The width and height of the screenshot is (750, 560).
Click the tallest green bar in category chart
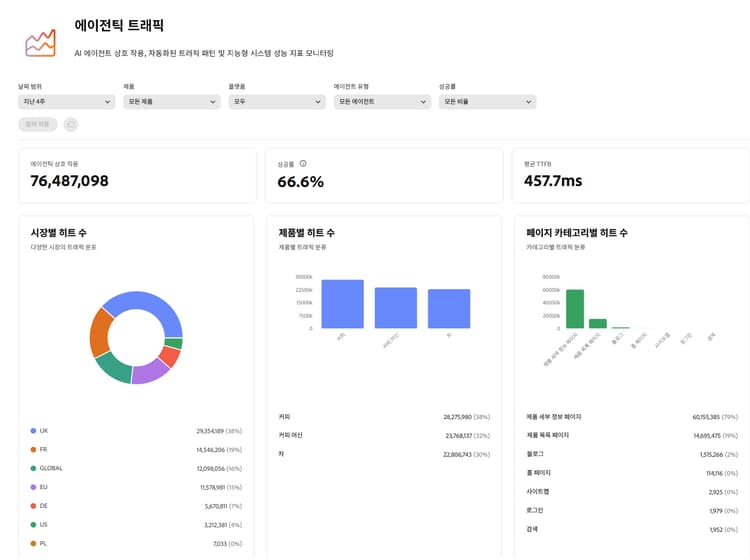575,309
